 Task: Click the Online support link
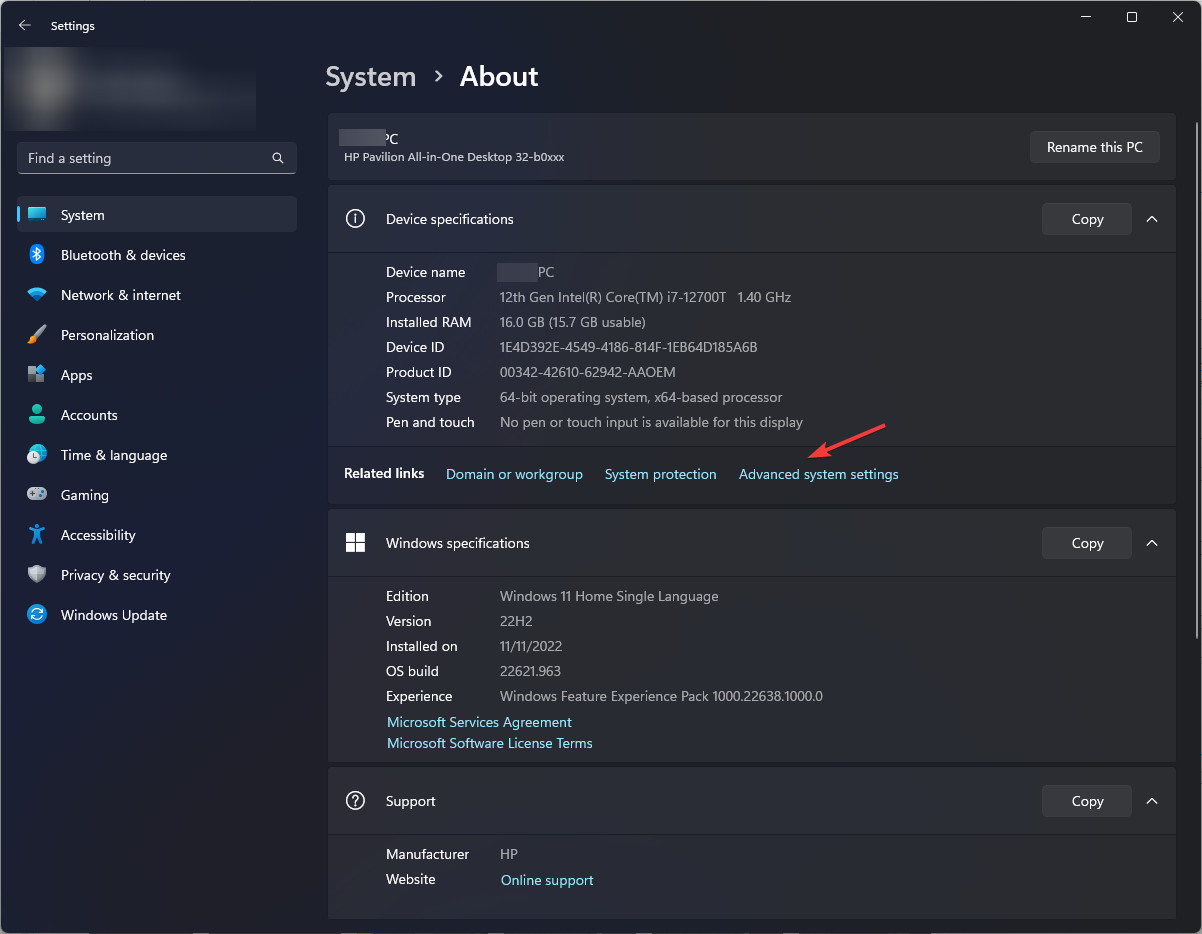[547, 880]
